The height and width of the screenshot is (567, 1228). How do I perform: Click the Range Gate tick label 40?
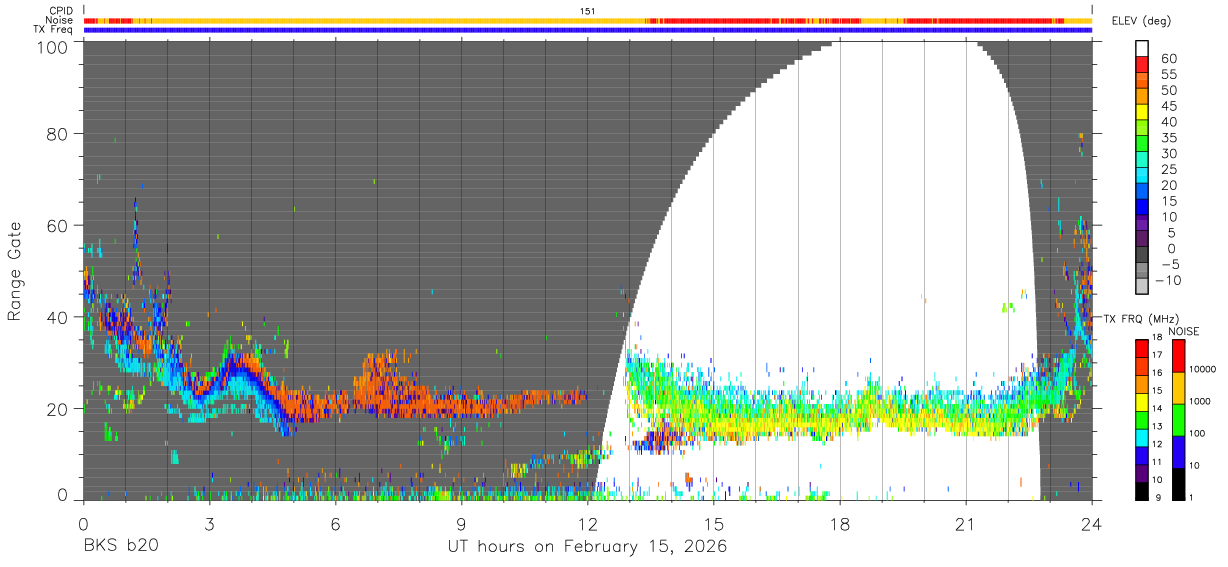pos(58,317)
